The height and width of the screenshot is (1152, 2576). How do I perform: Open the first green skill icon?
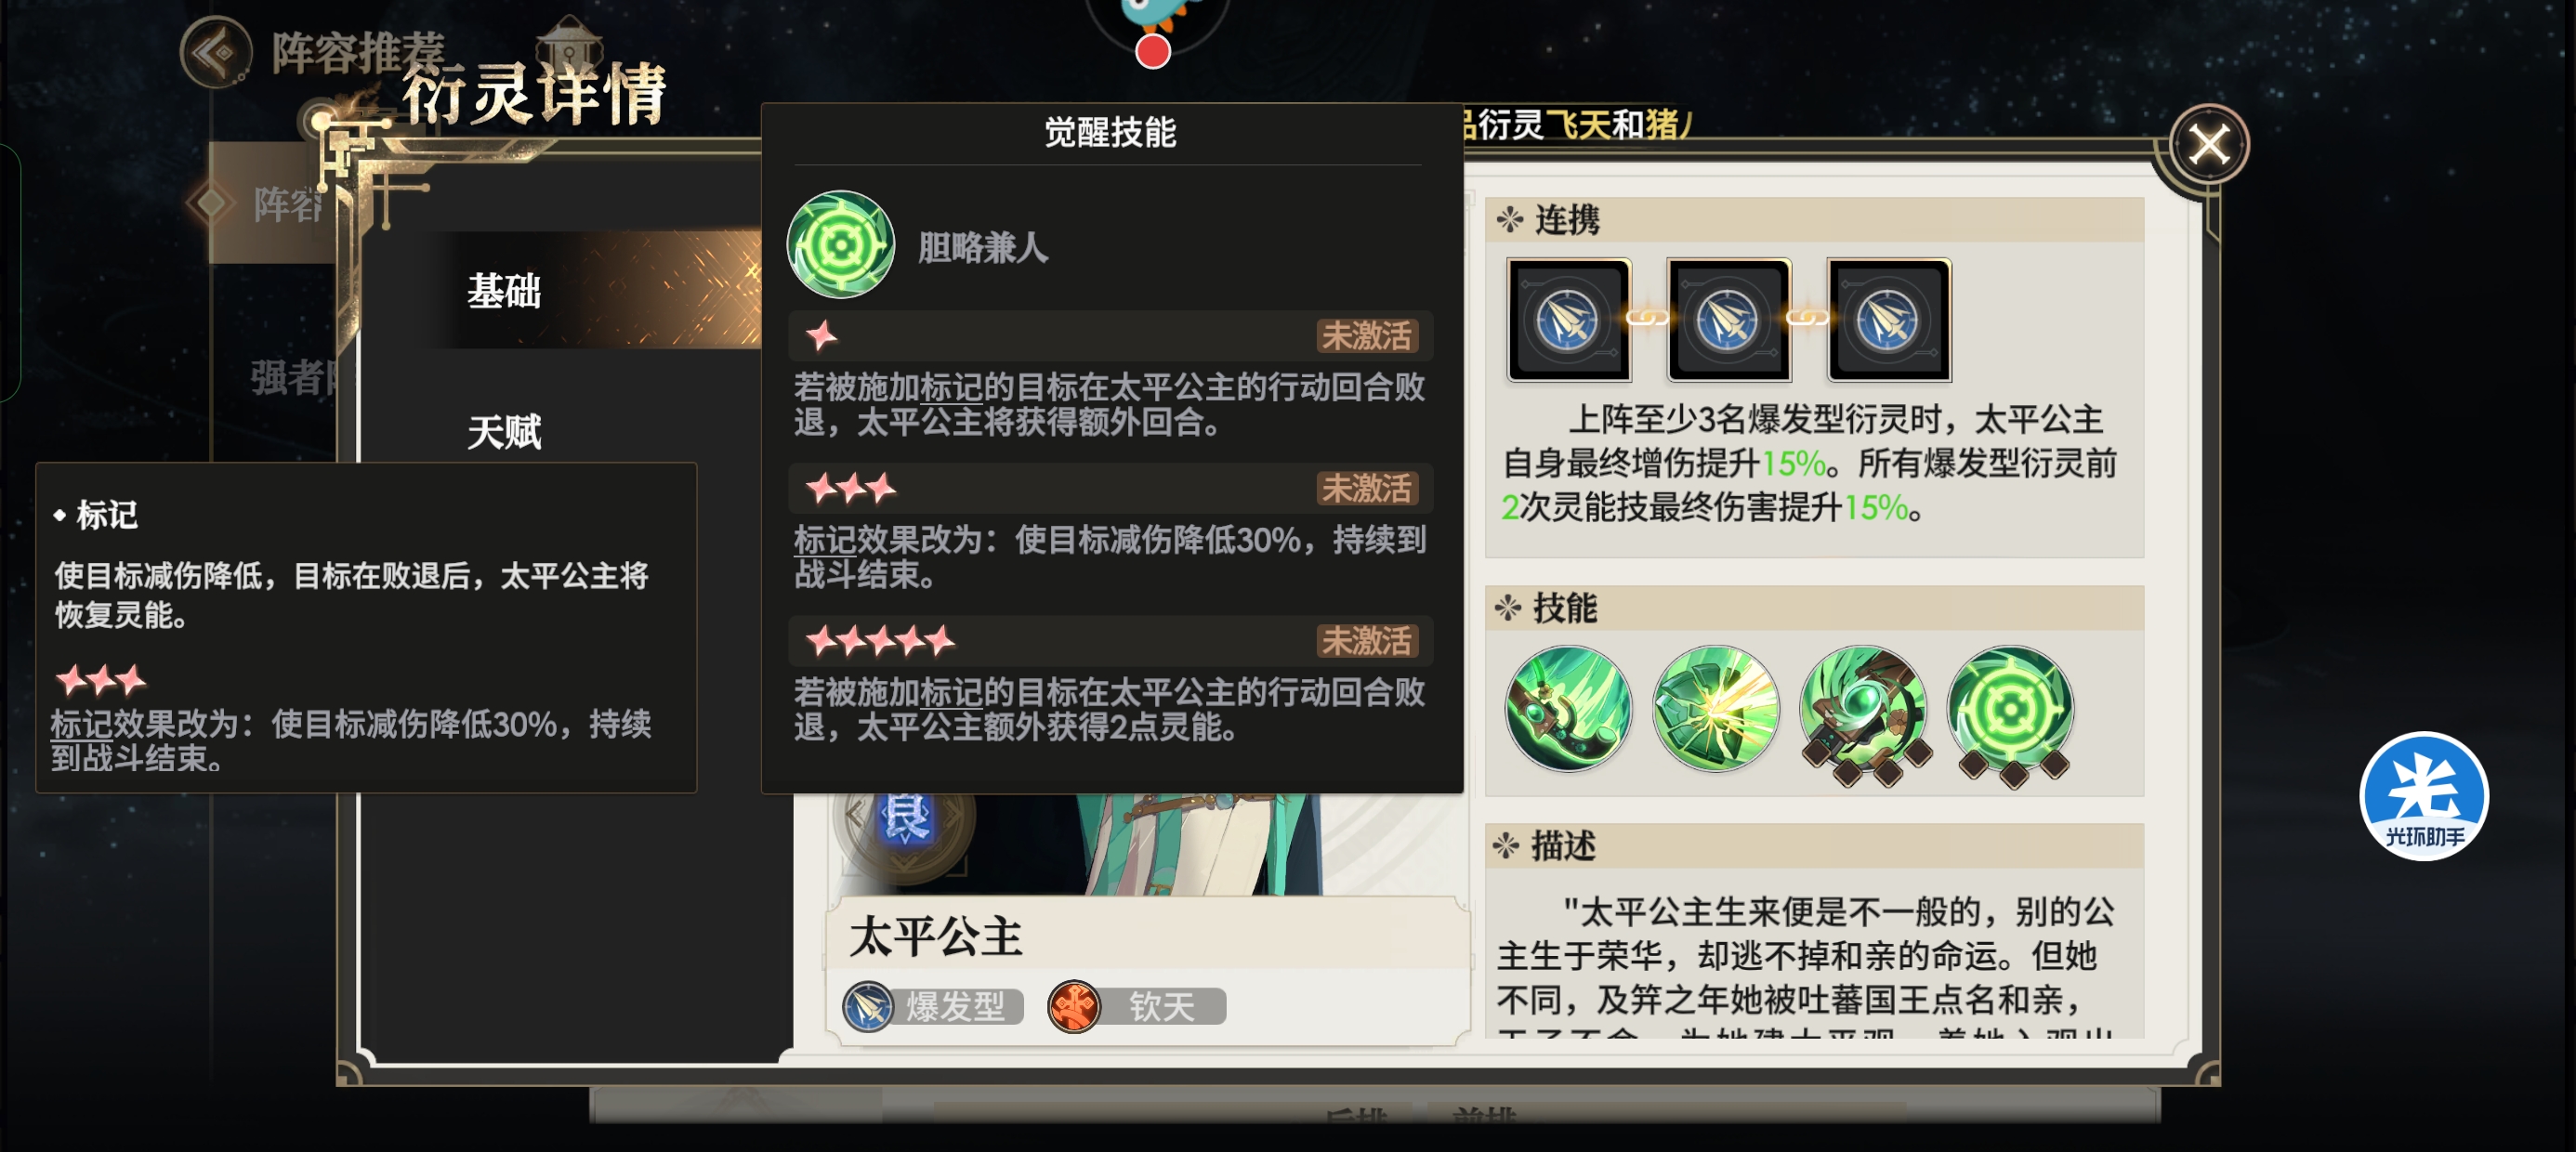point(1568,709)
